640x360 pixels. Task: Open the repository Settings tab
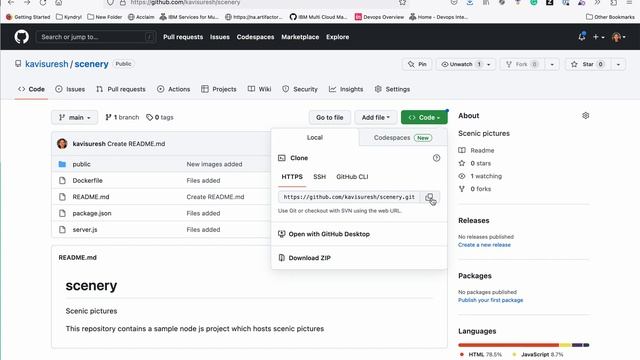(x=392, y=89)
